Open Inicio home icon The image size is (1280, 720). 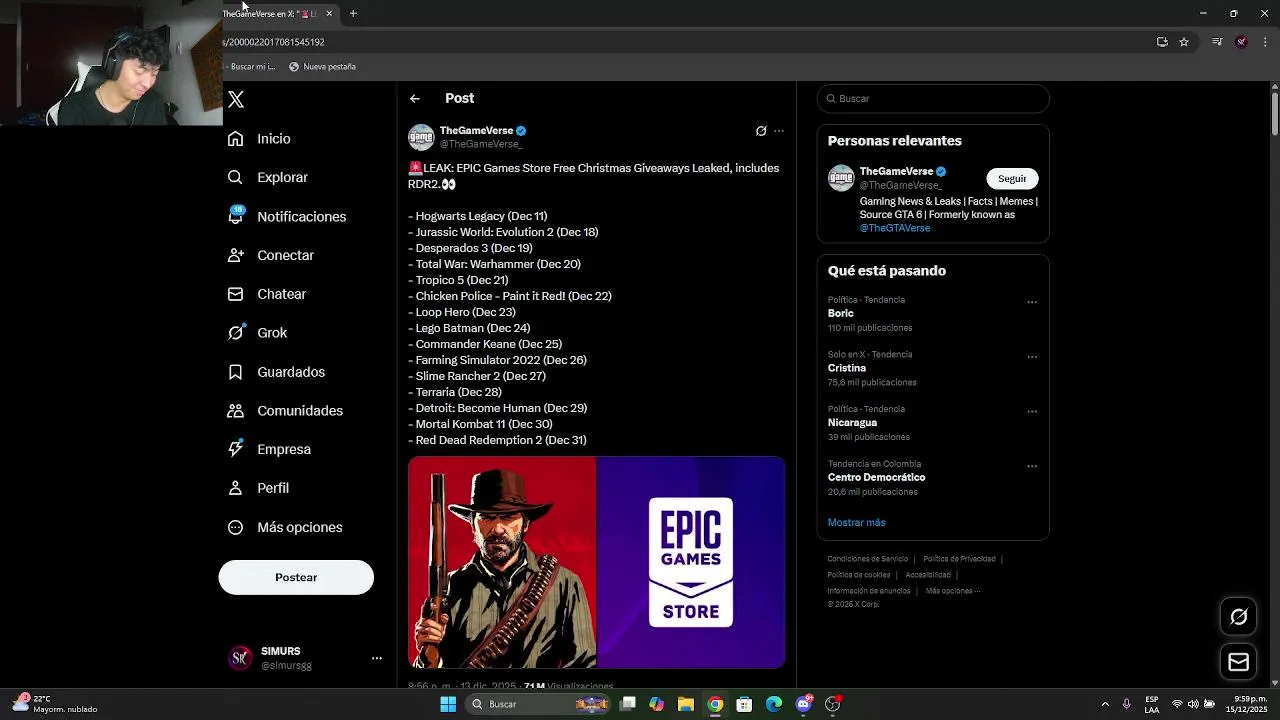pyautogui.click(x=235, y=139)
